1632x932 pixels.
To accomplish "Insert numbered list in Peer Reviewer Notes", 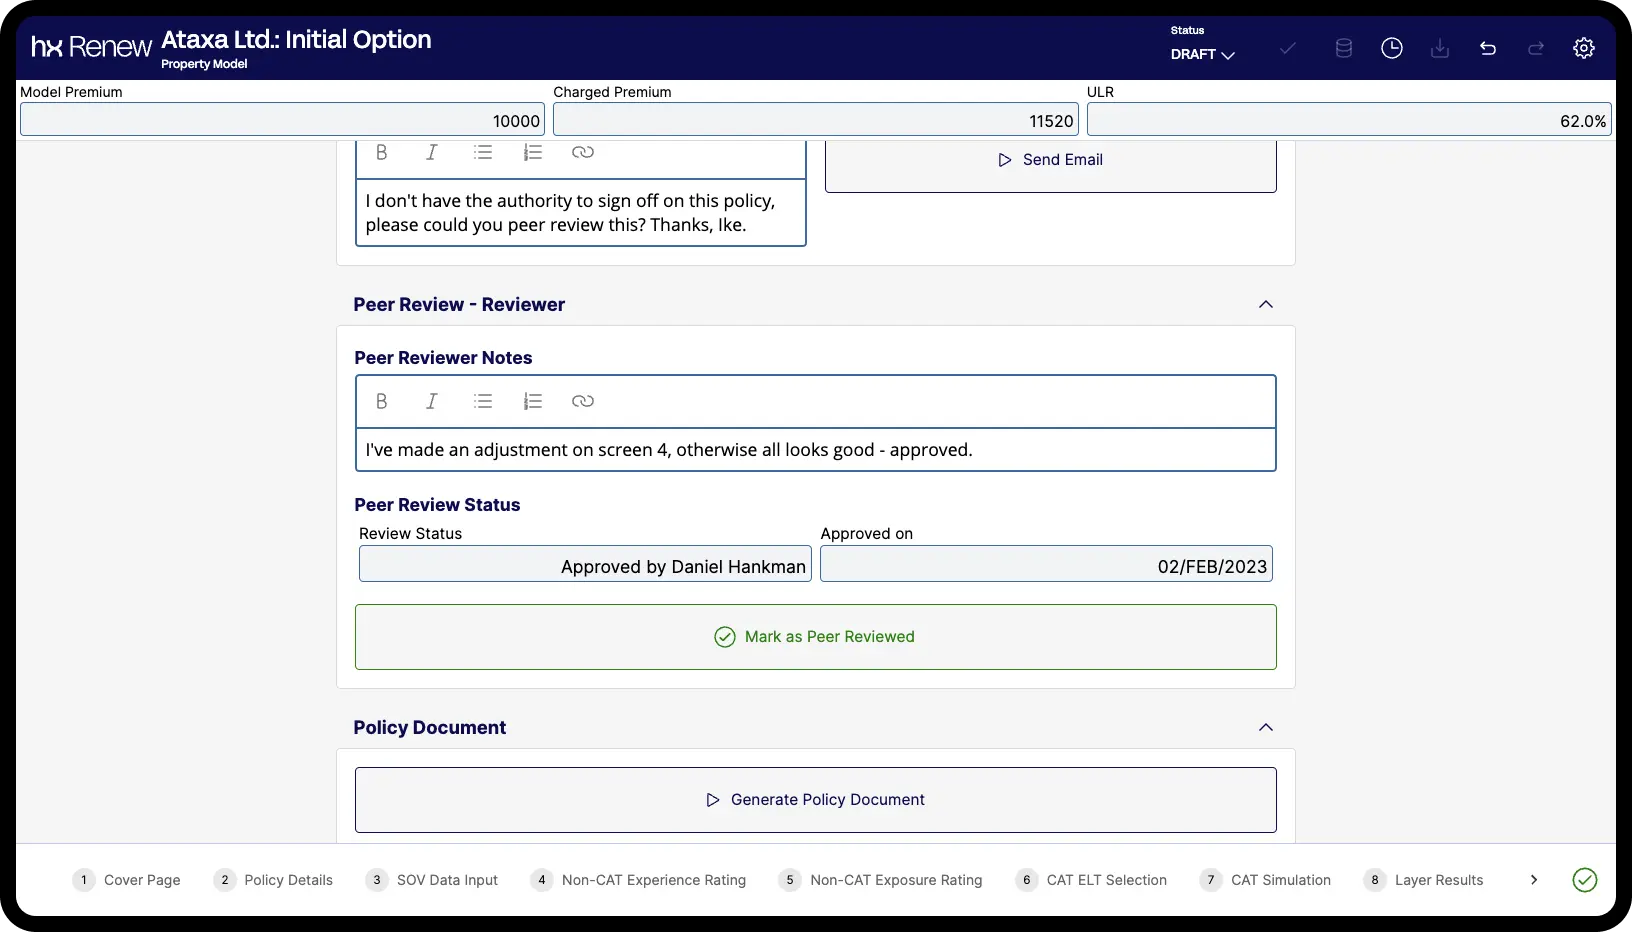I will click(532, 401).
